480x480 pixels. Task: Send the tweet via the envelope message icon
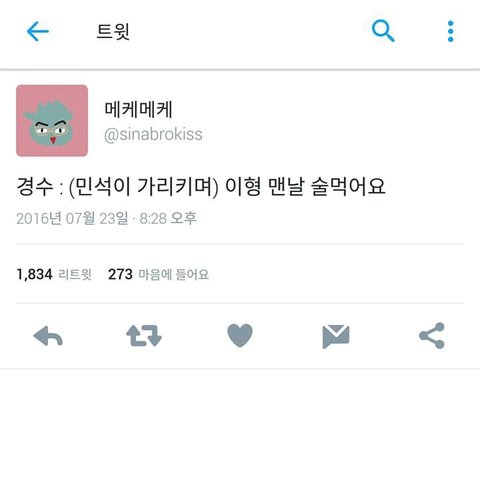tap(336, 336)
